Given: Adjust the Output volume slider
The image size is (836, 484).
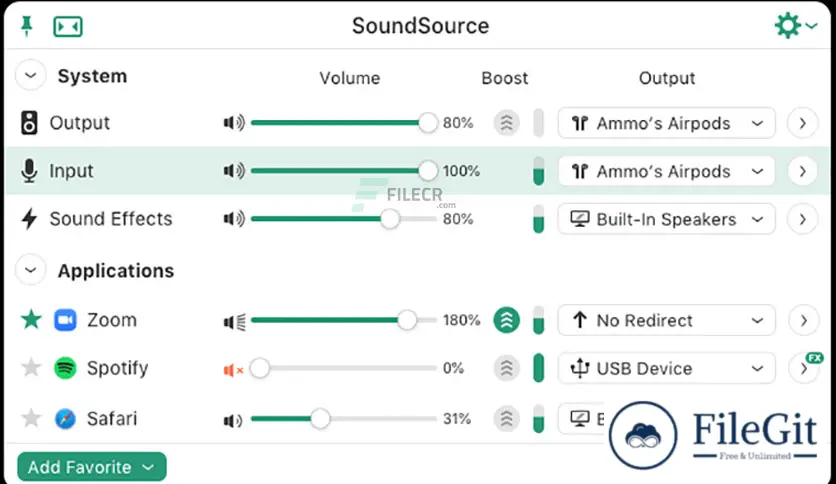Looking at the screenshot, I should click(x=344, y=123).
